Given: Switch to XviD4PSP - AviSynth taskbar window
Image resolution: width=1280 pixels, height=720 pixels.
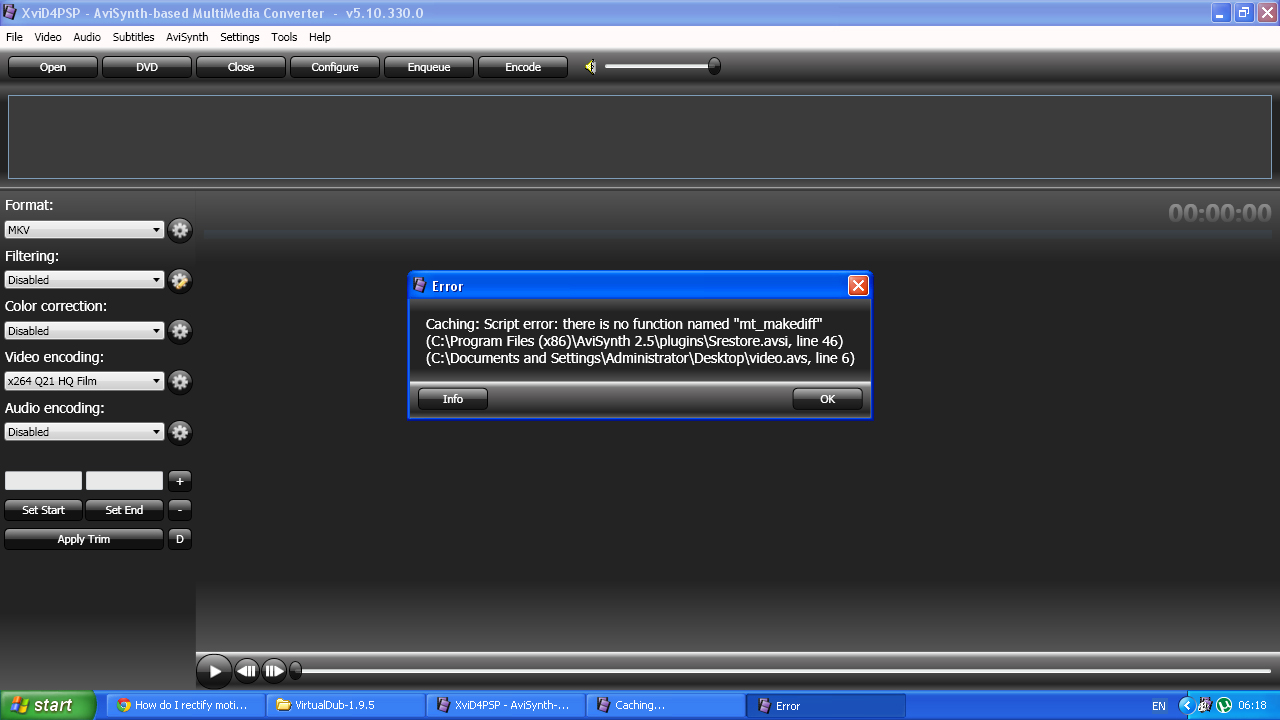Looking at the screenshot, I should pyautogui.click(x=506, y=705).
